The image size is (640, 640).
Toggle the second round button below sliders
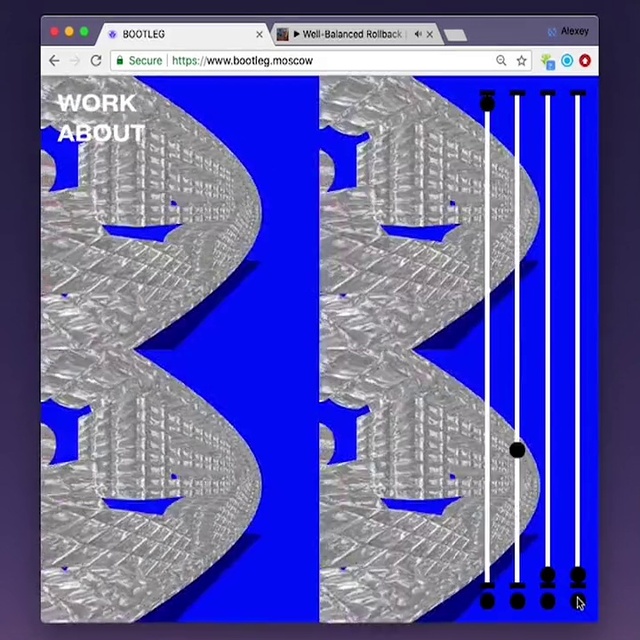point(517,601)
